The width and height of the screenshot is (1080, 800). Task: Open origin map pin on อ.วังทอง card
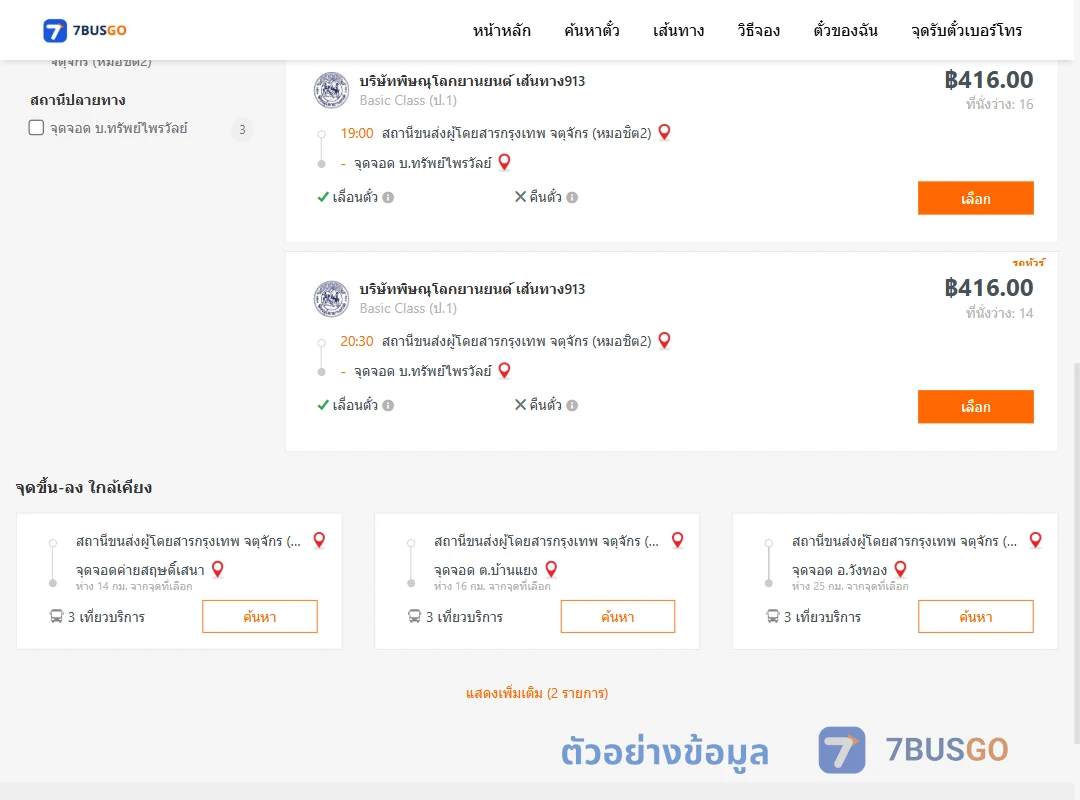point(1035,540)
